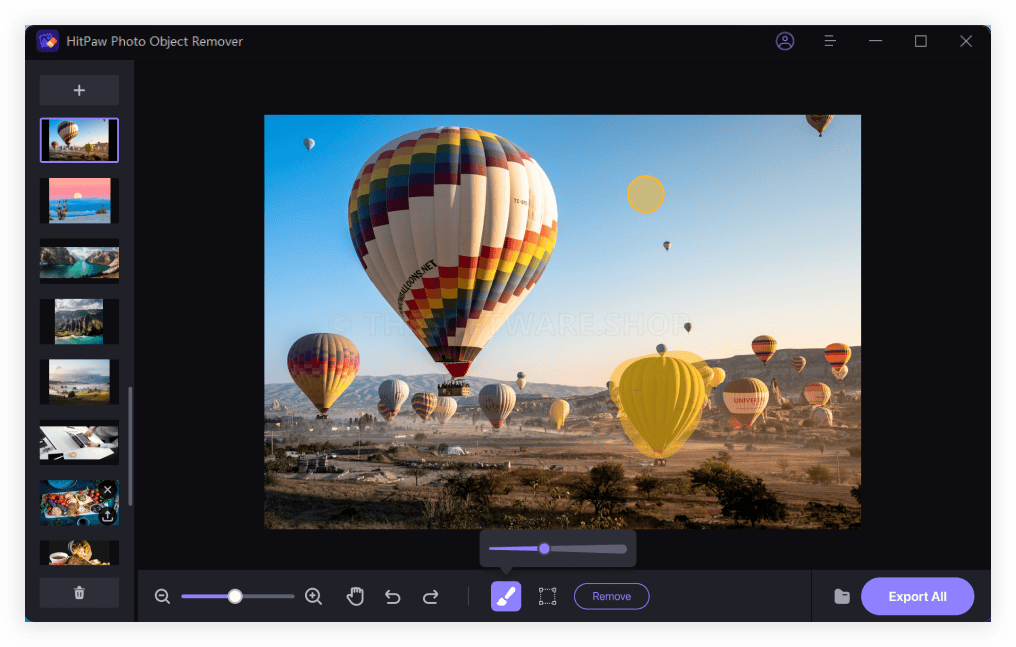Select the Brush tool
The image size is (1016, 647).
(506, 596)
